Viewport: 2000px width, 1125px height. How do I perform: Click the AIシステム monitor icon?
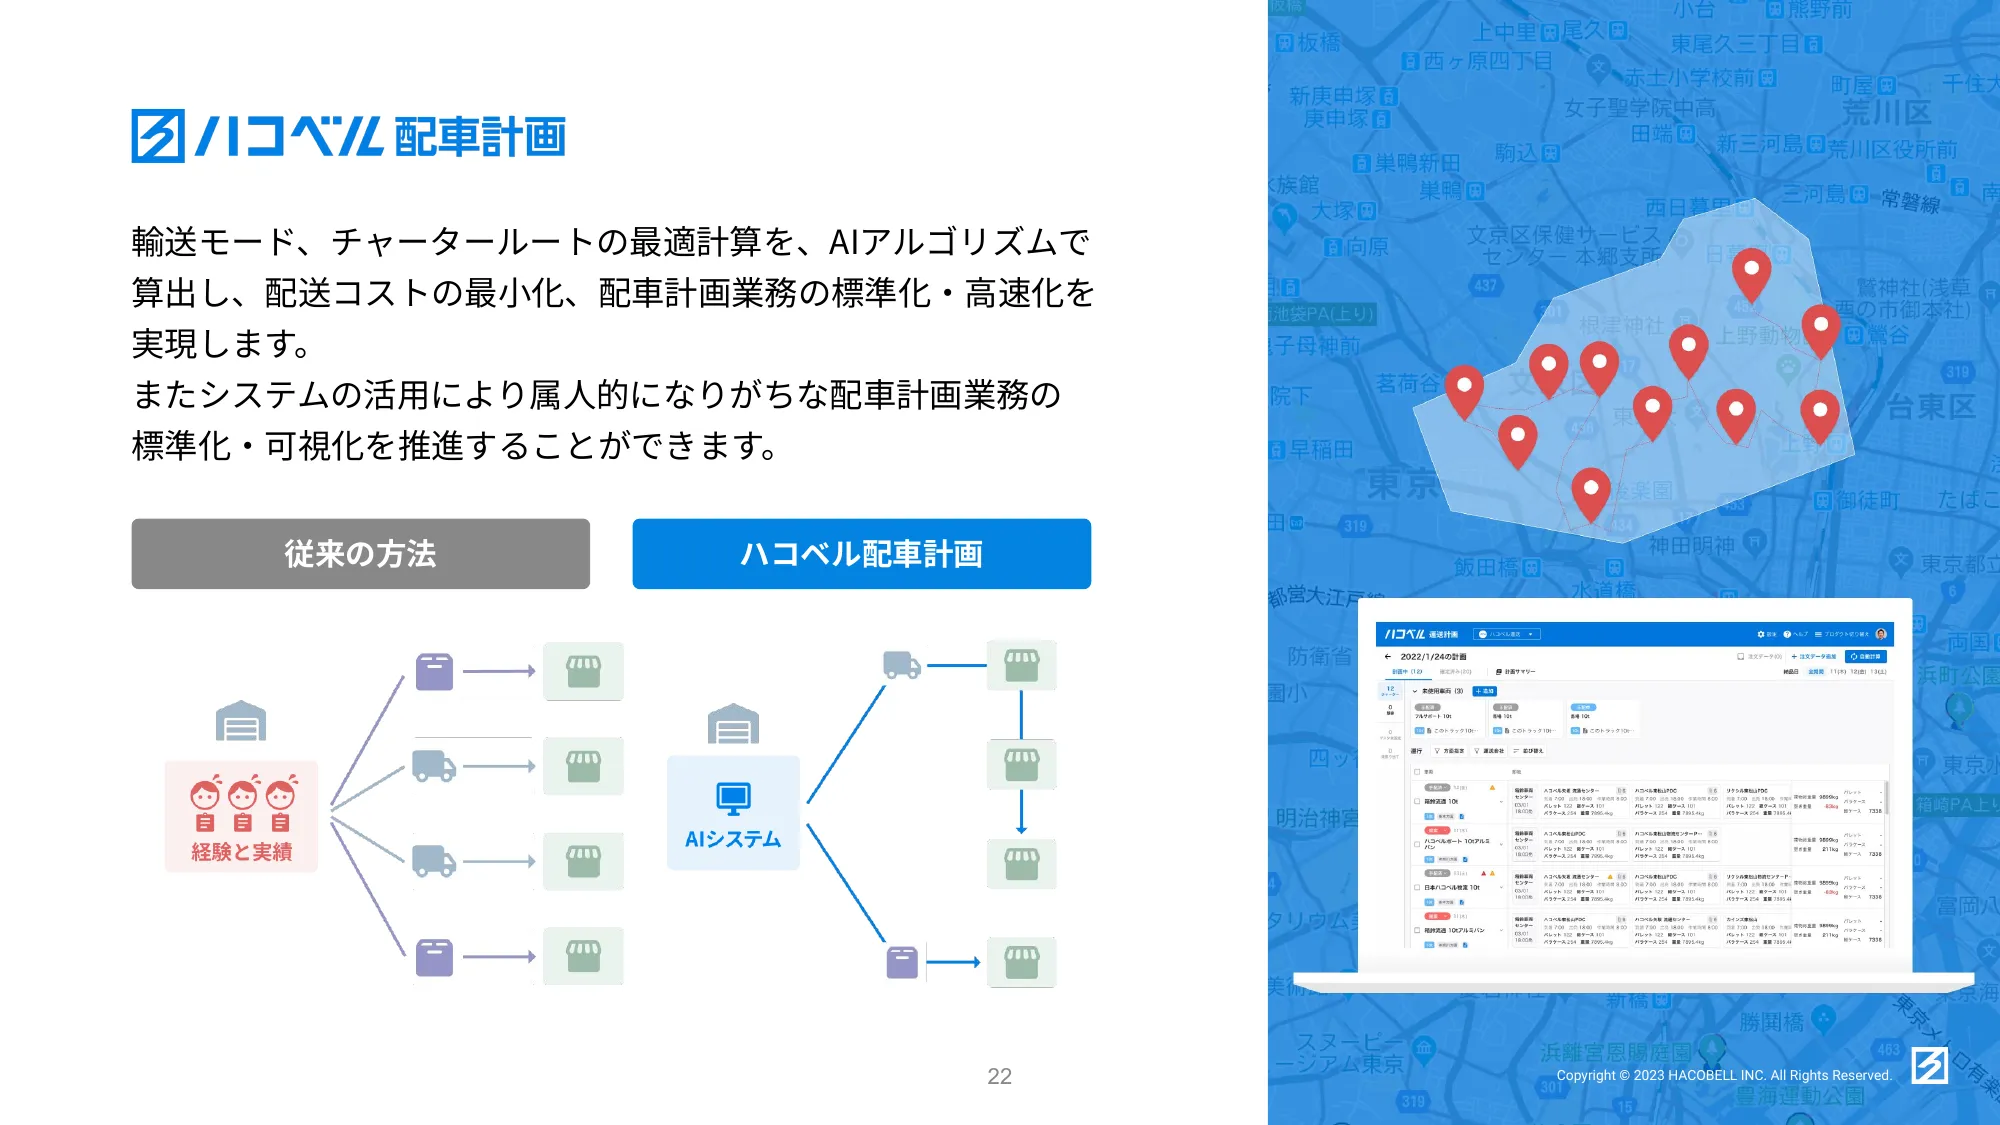[733, 798]
